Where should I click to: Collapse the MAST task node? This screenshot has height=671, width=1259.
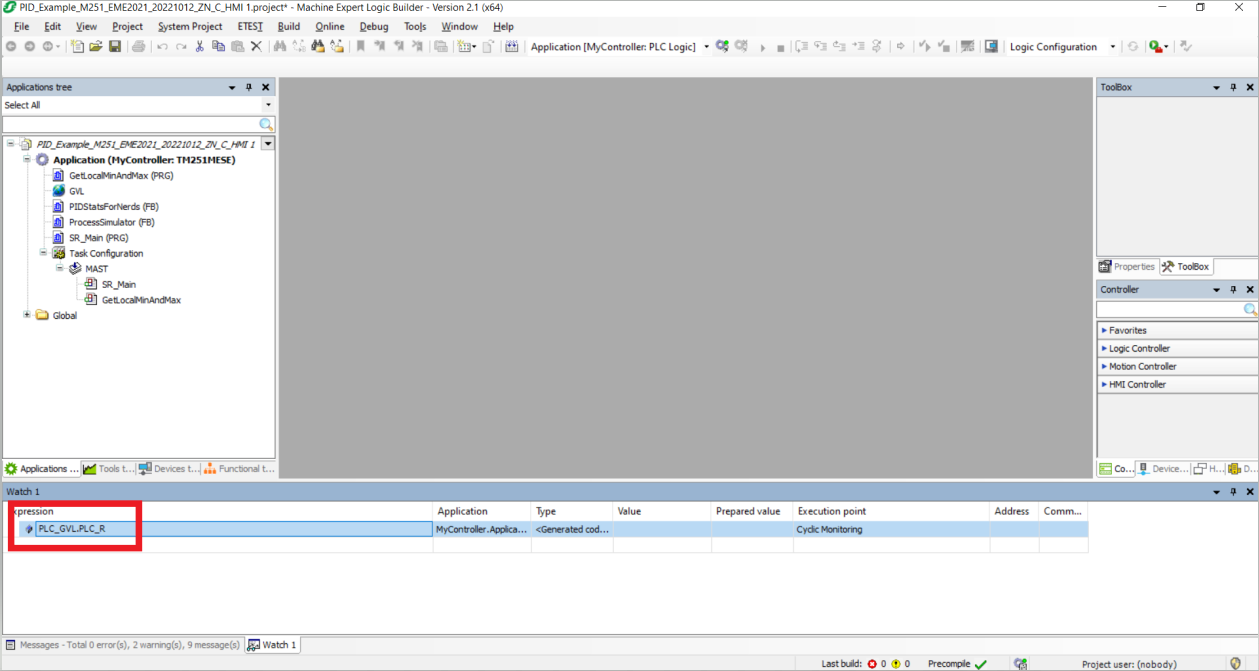point(59,269)
